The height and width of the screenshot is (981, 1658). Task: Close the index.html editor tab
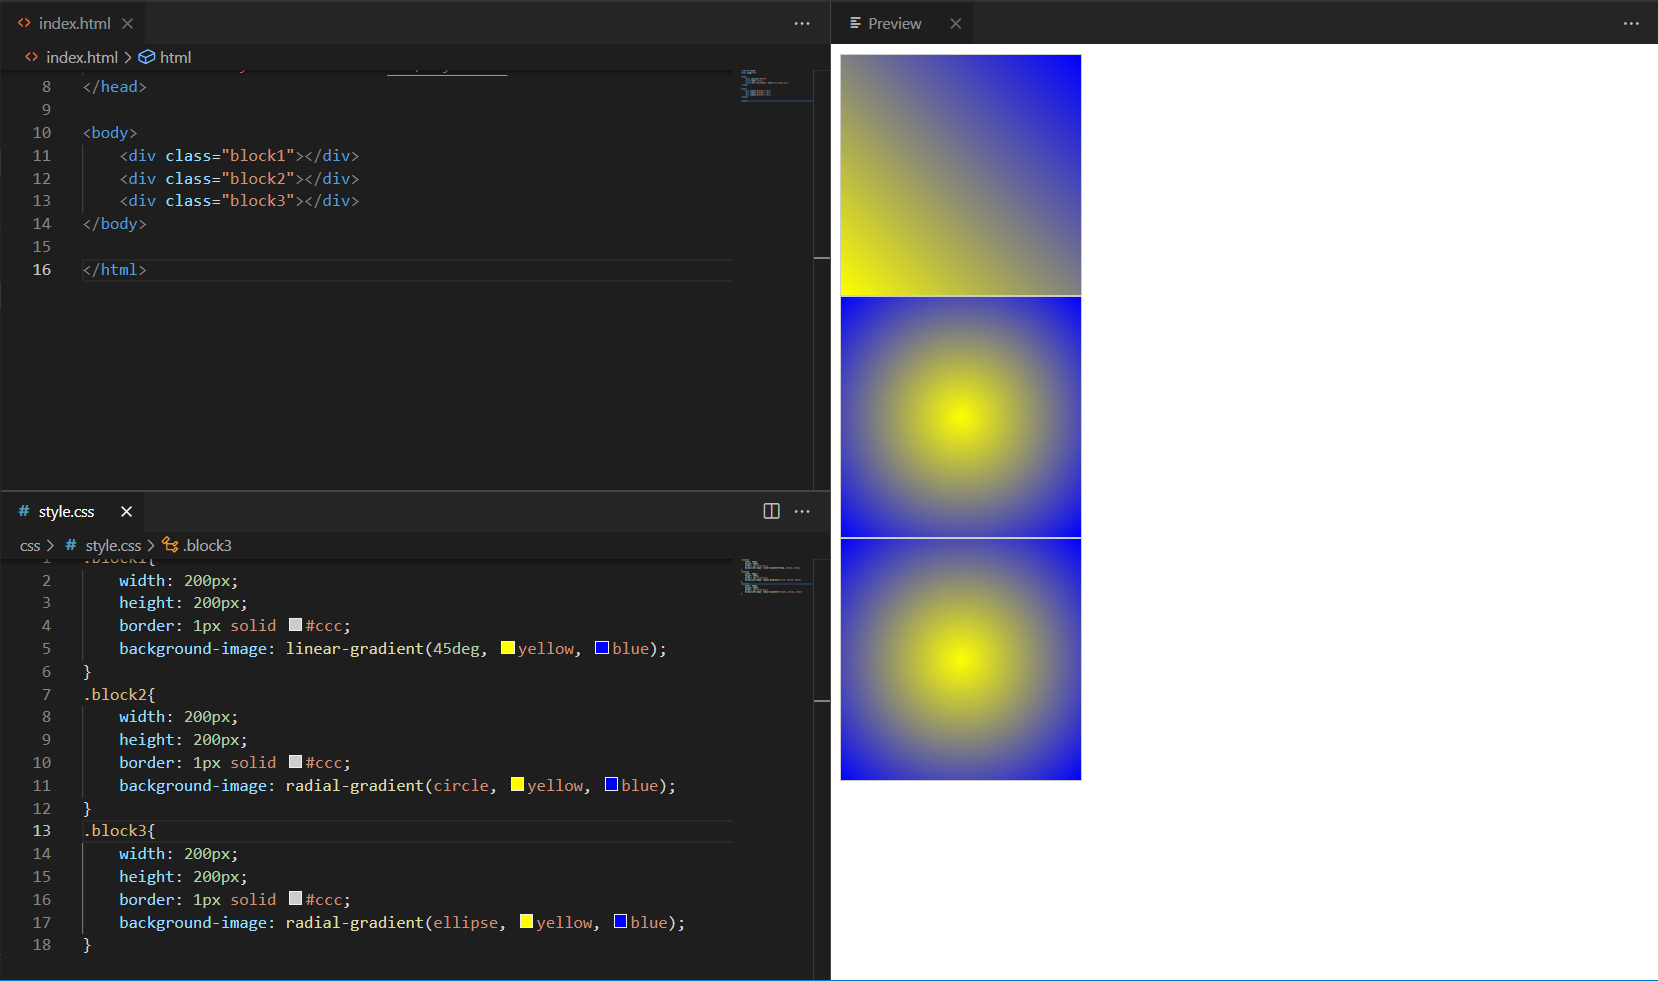point(127,23)
